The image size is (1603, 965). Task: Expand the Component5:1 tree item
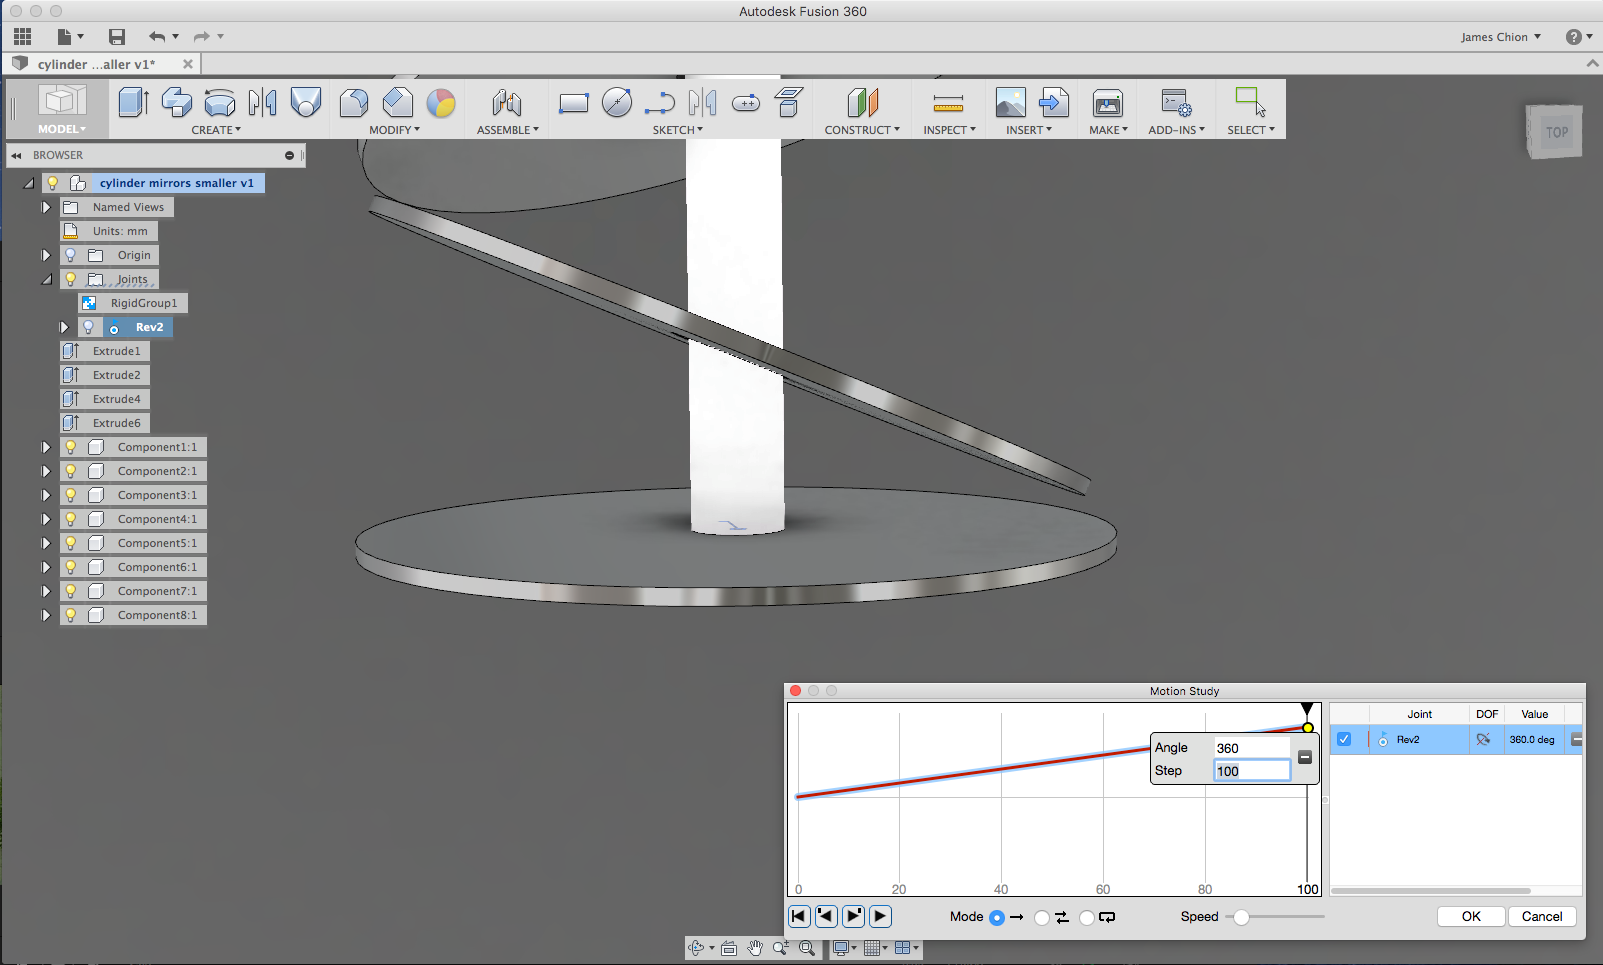pyautogui.click(x=45, y=543)
